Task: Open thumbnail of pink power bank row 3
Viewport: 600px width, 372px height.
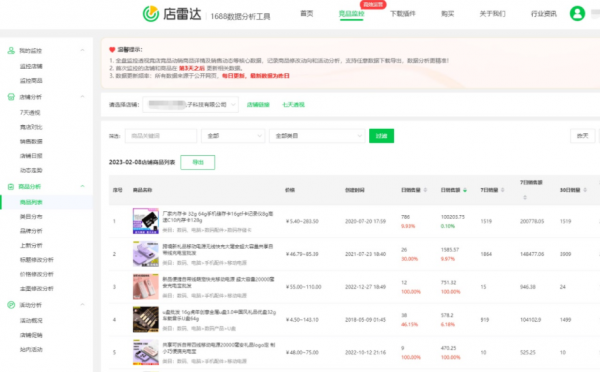Action: point(145,287)
